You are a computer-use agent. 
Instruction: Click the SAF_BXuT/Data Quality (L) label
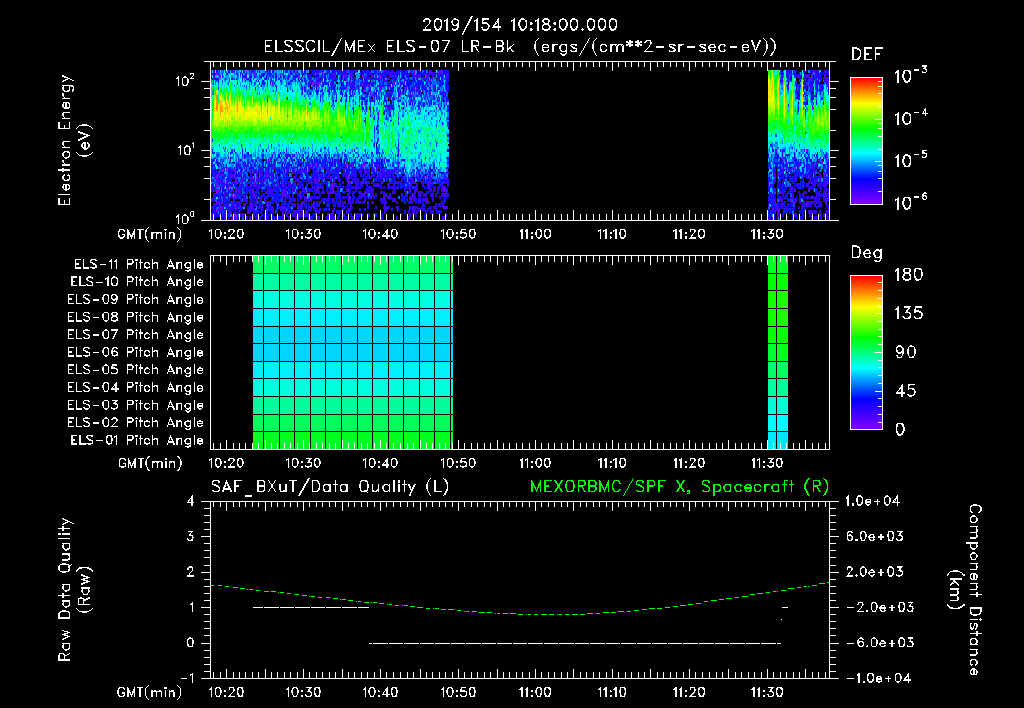pos(330,487)
